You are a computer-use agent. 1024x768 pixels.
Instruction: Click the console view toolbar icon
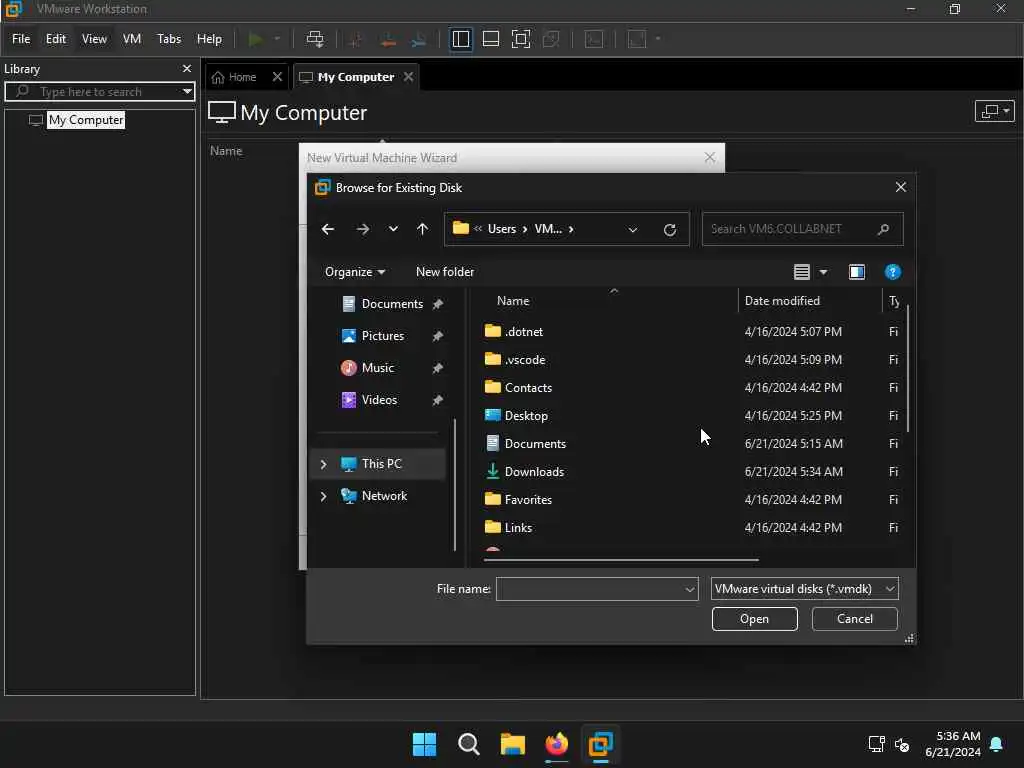594,39
